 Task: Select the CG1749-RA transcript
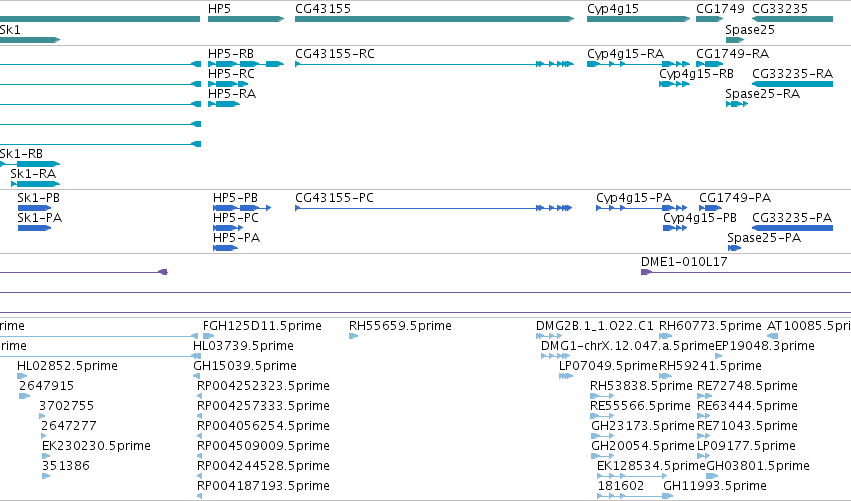710,64
